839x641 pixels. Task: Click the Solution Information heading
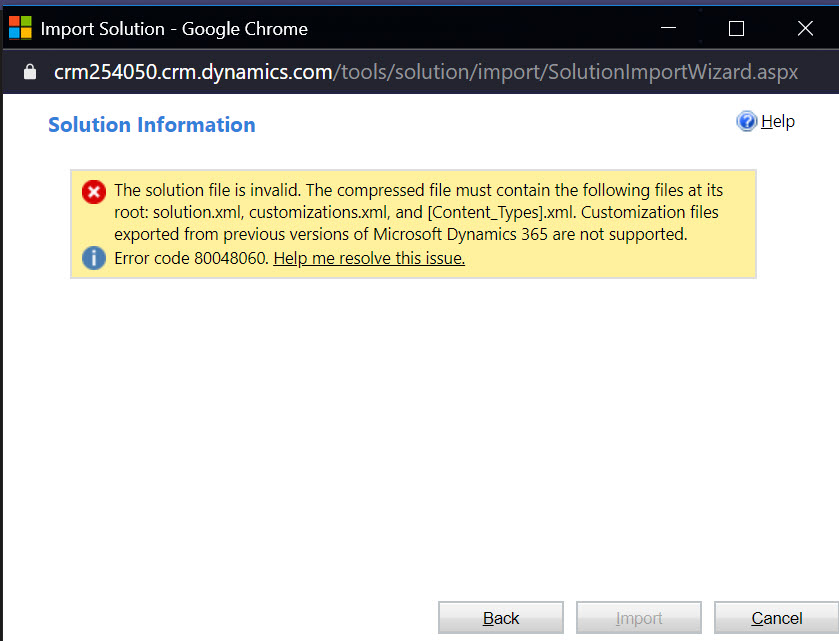tap(152, 125)
